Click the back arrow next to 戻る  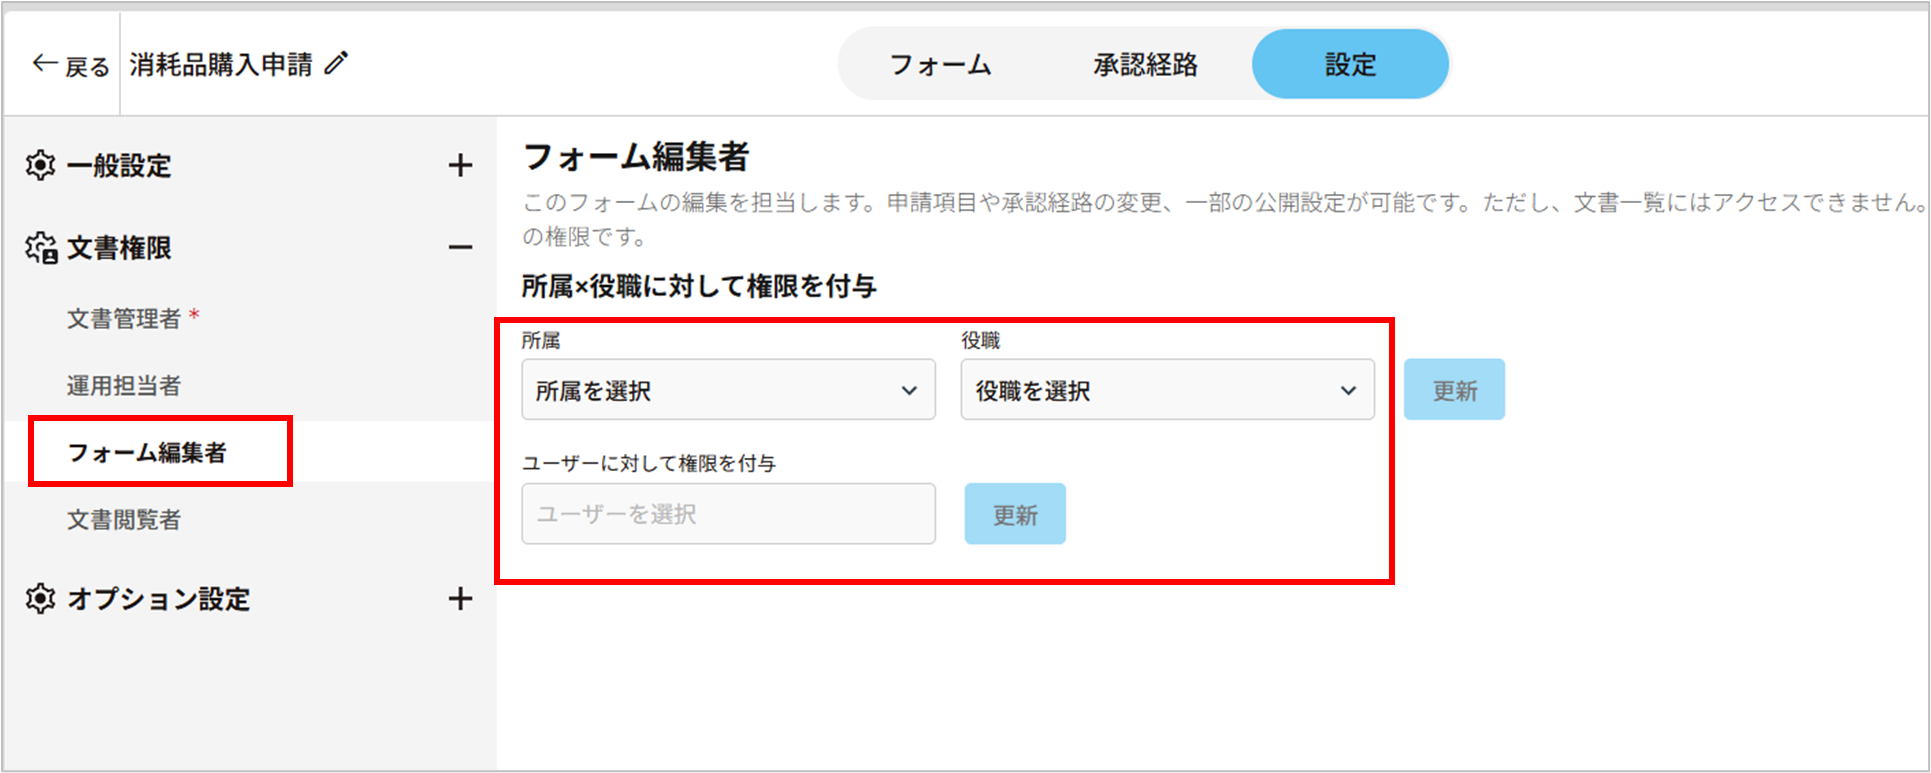click(44, 64)
